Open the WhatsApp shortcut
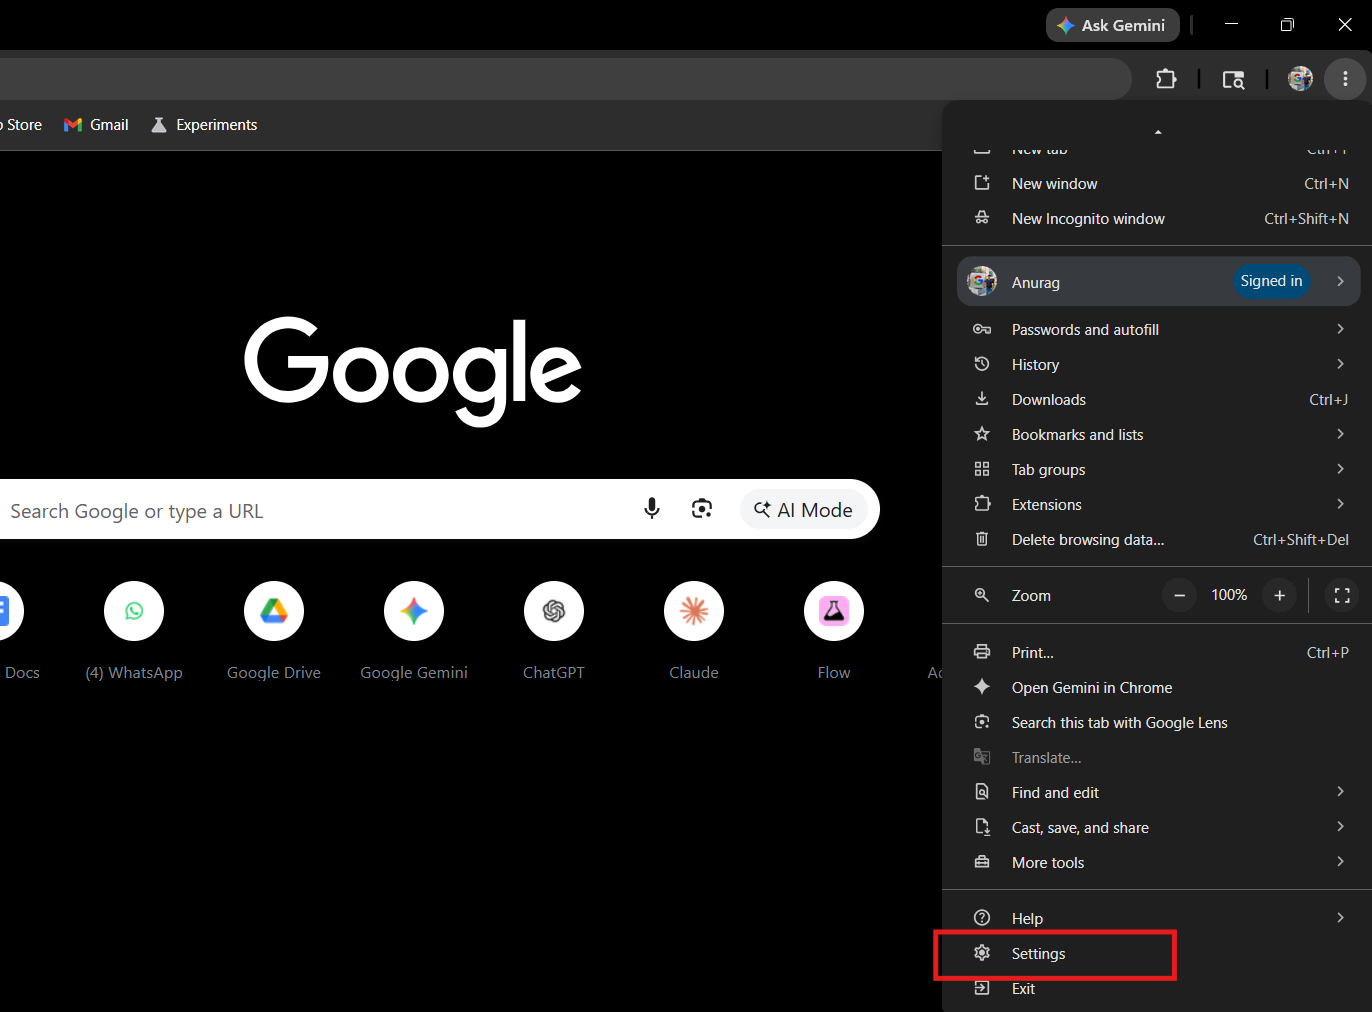The width and height of the screenshot is (1372, 1012). tap(134, 631)
